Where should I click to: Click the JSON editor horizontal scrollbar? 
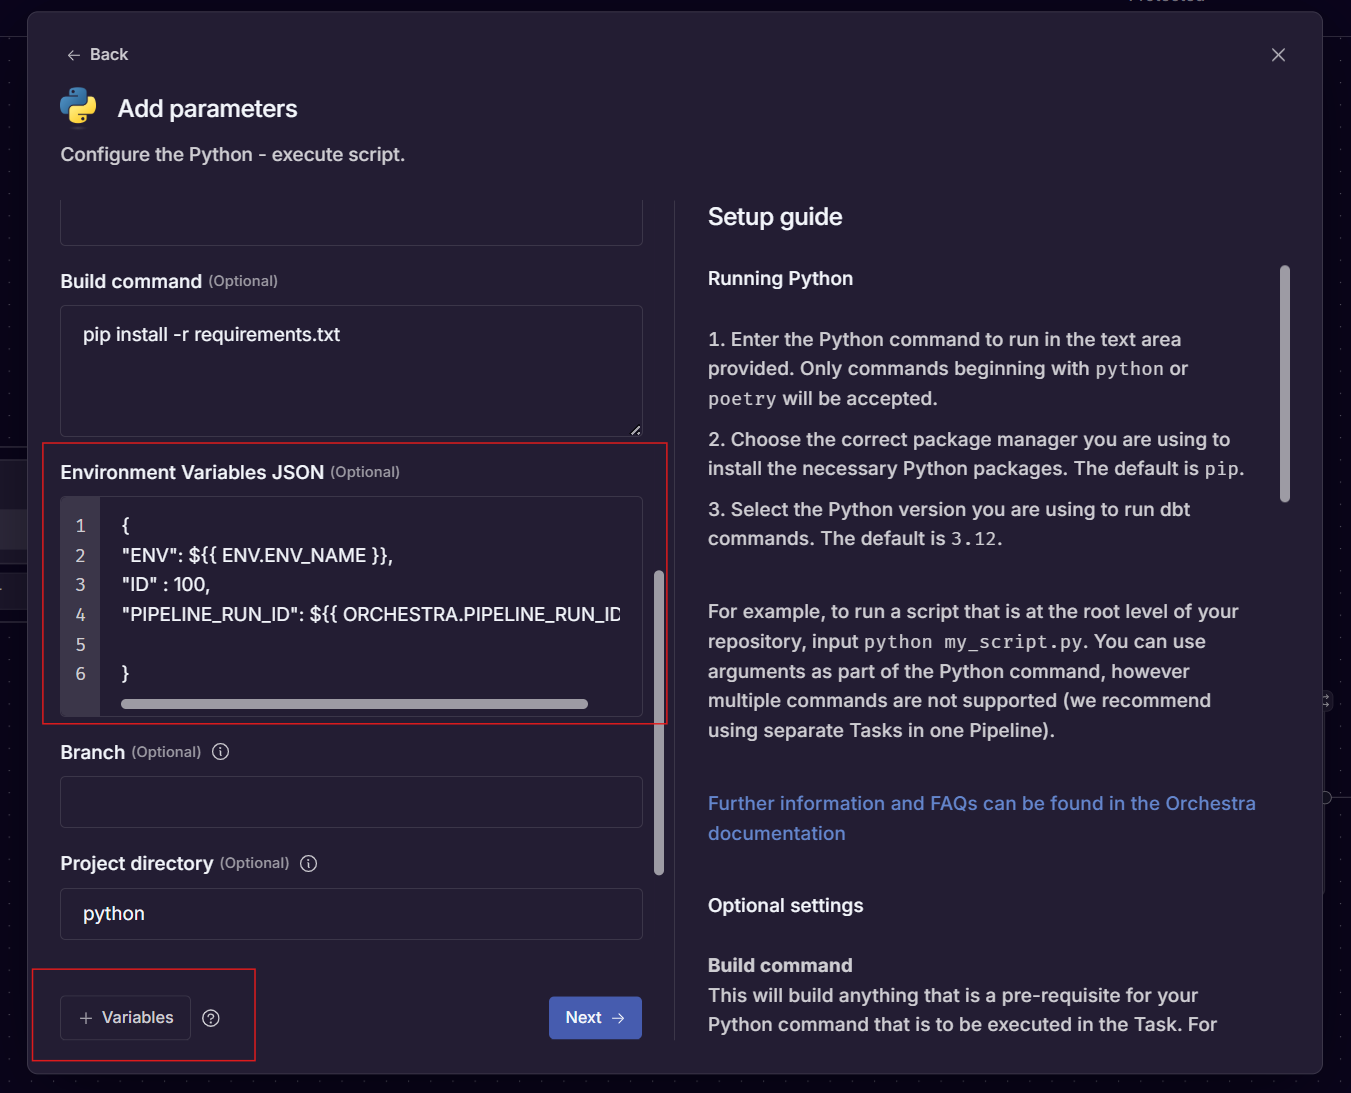point(354,704)
